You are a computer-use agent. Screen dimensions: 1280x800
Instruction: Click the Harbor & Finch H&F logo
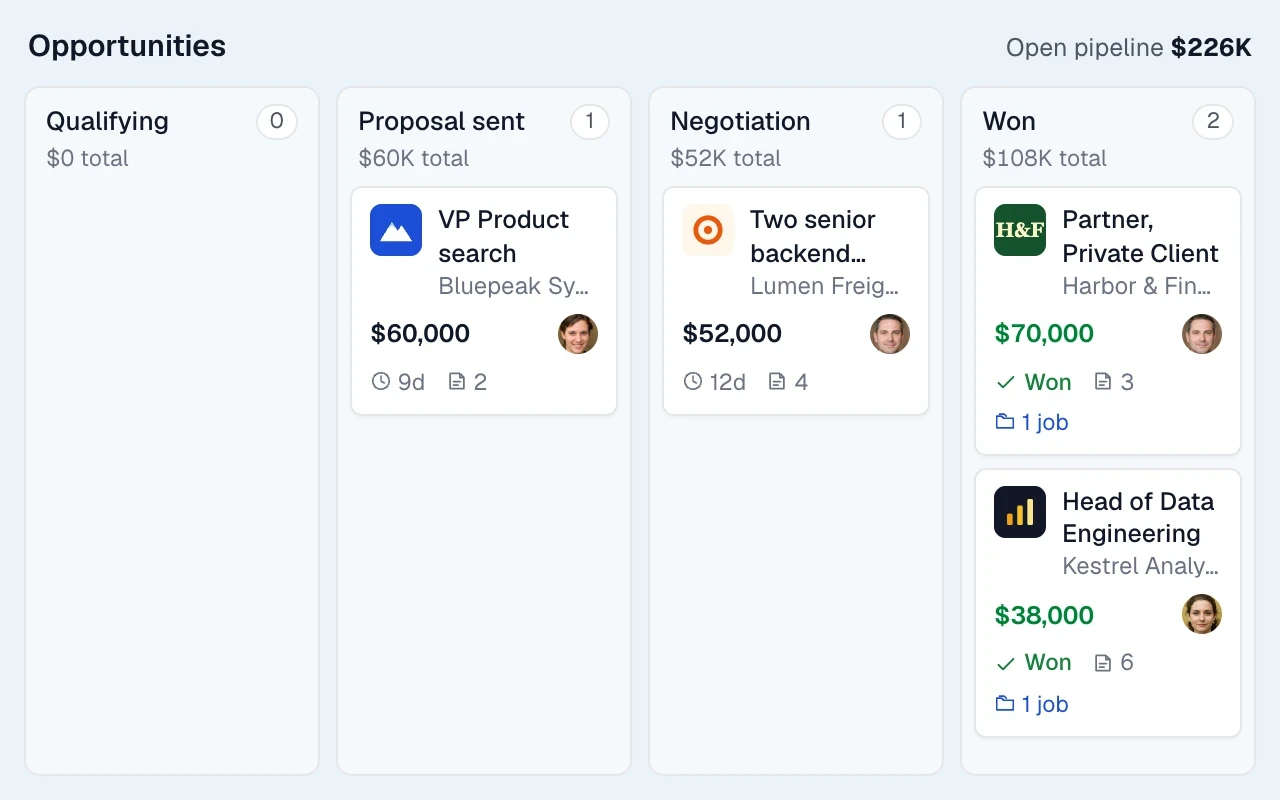pos(1020,230)
